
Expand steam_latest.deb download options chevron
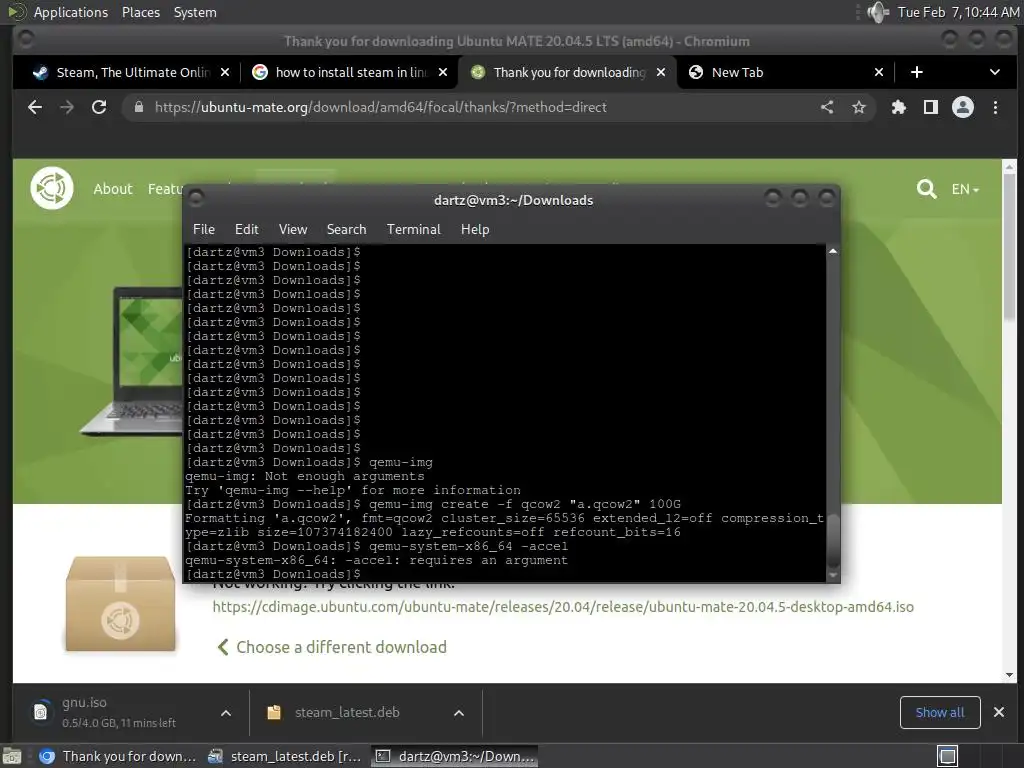[459, 713]
